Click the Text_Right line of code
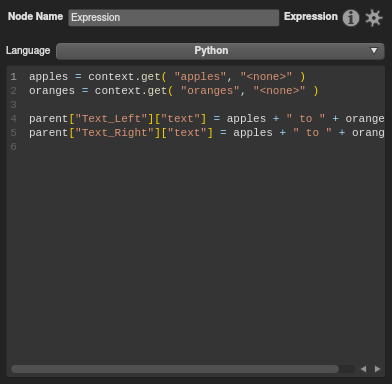This screenshot has height=384, width=392. (x=207, y=133)
